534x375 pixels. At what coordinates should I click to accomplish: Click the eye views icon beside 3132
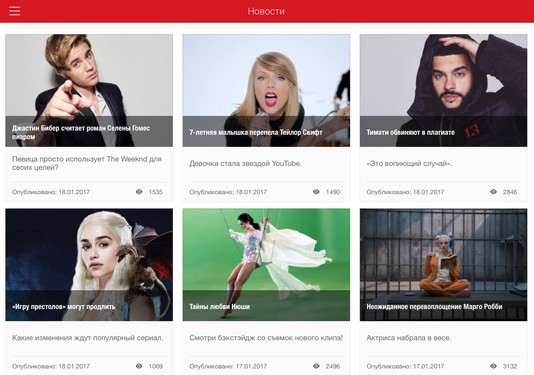pyautogui.click(x=493, y=366)
